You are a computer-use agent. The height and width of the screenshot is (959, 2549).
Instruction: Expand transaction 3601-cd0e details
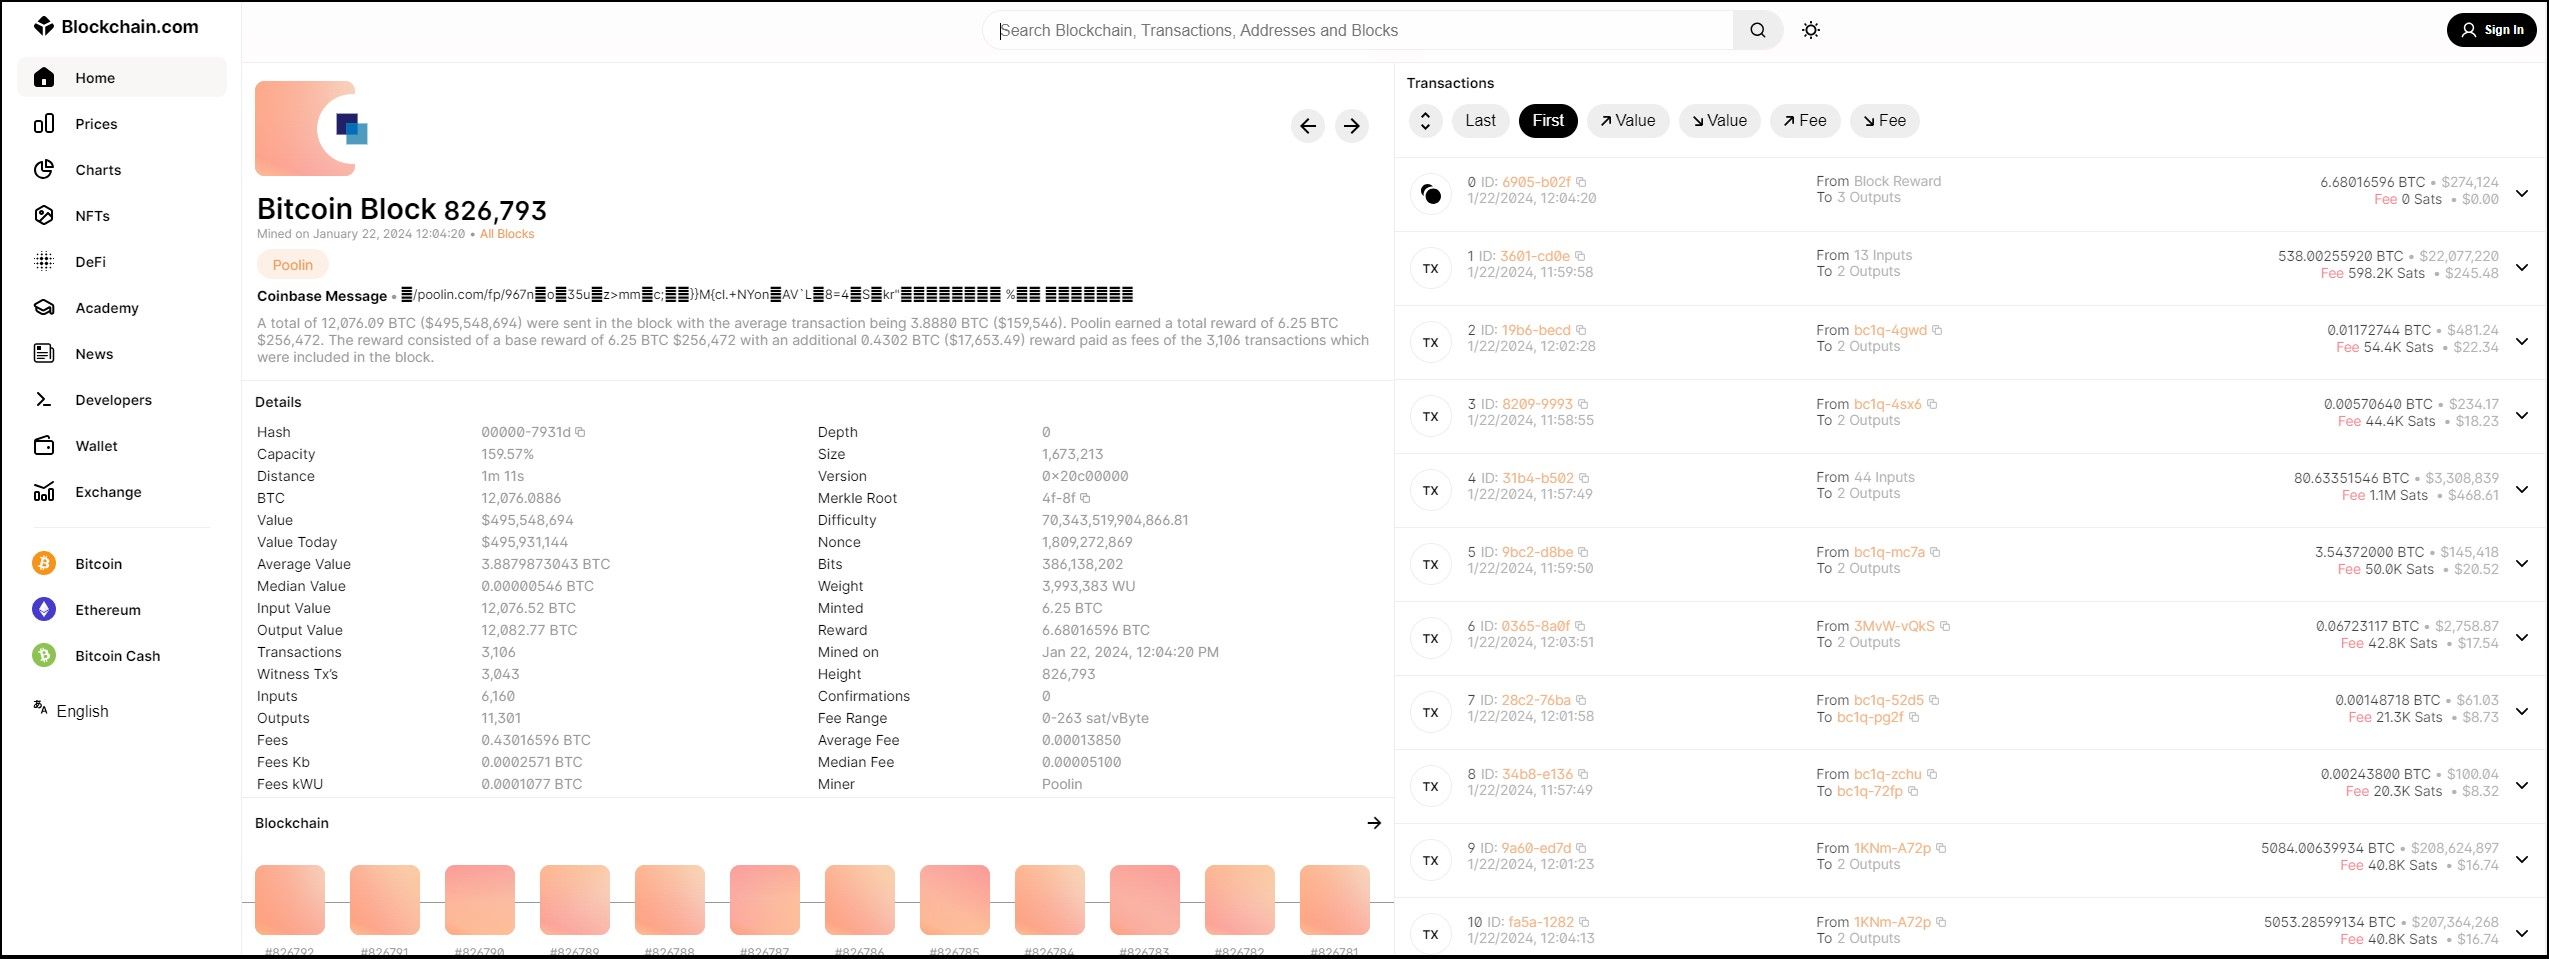(x=2521, y=267)
